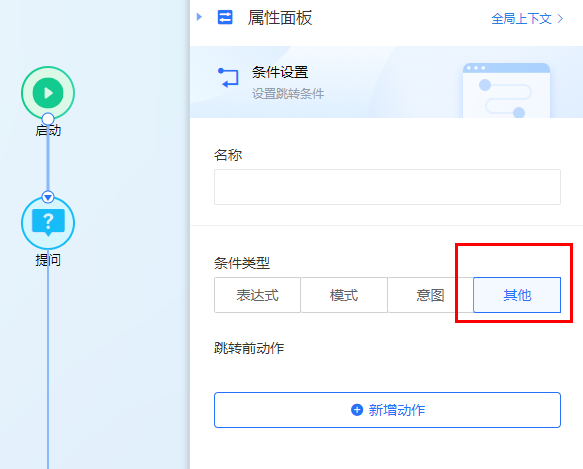Viewport: 583px width, 469px height.
Task: Click the 提问 node label
Action: pos(48,260)
